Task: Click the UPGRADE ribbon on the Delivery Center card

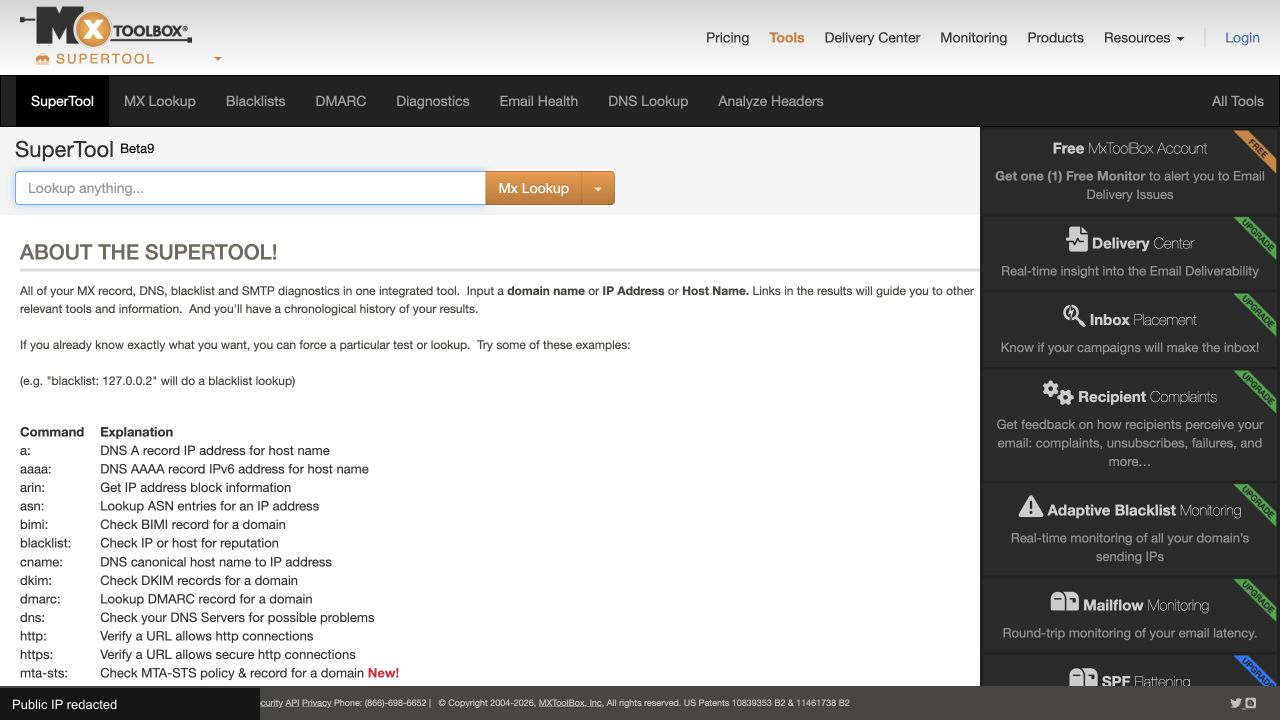Action: pos(1258,237)
